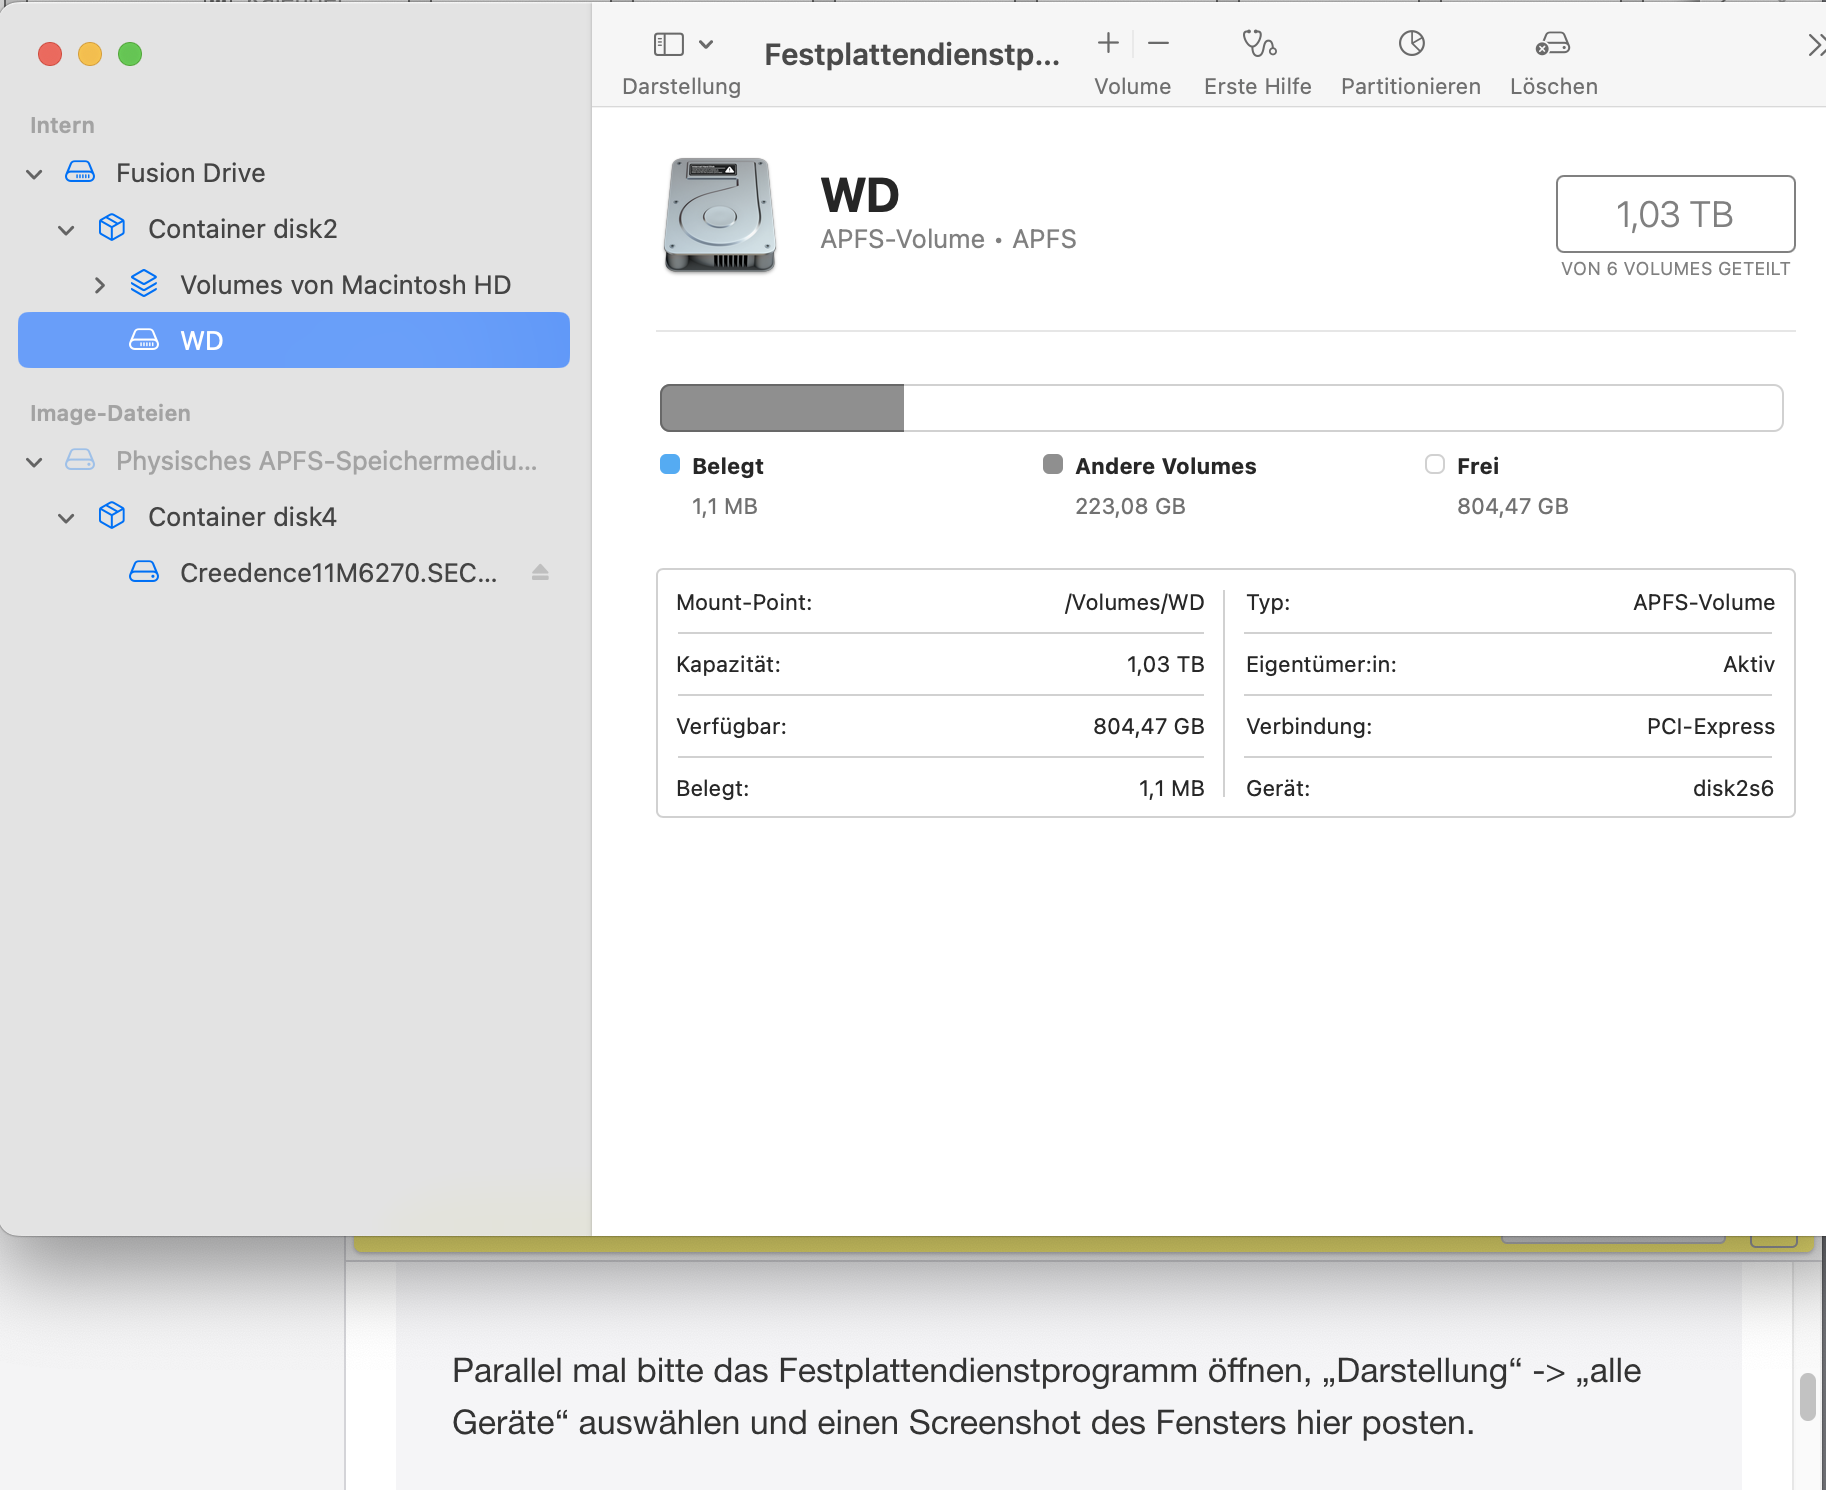The image size is (1826, 1490).
Task: Remove volume with the minus icon
Action: pyautogui.click(x=1158, y=43)
